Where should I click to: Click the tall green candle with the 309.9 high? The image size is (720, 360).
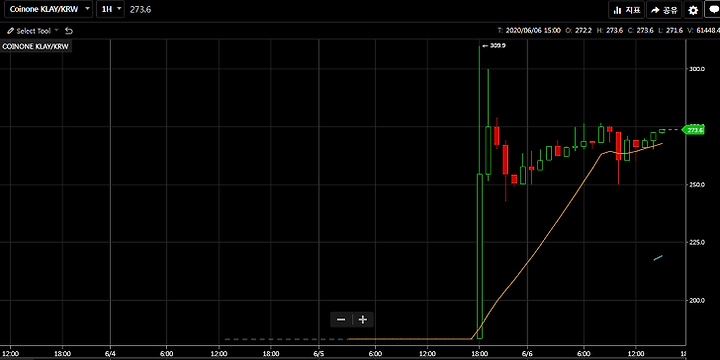tap(479, 256)
